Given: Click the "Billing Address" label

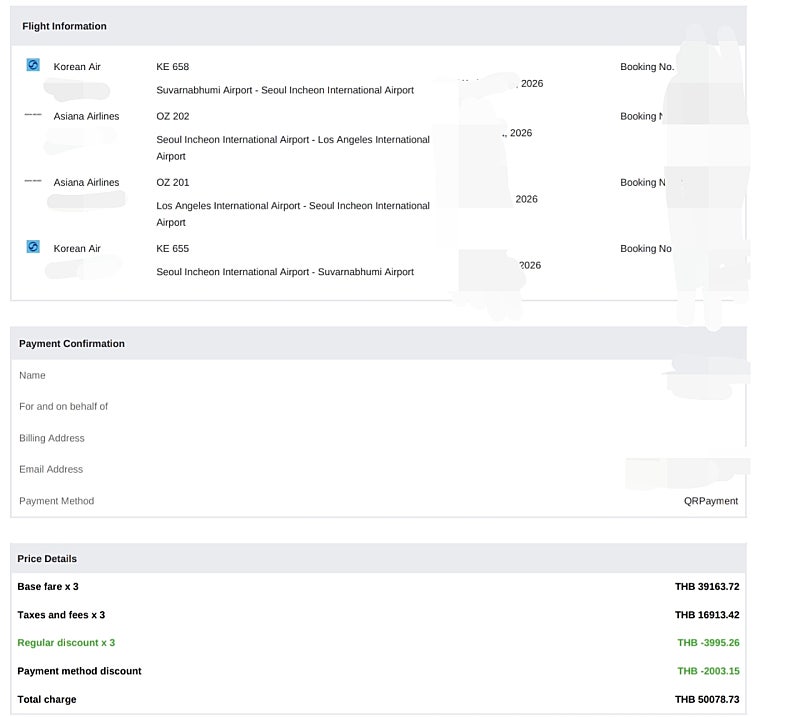Looking at the screenshot, I should pos(52,438).
